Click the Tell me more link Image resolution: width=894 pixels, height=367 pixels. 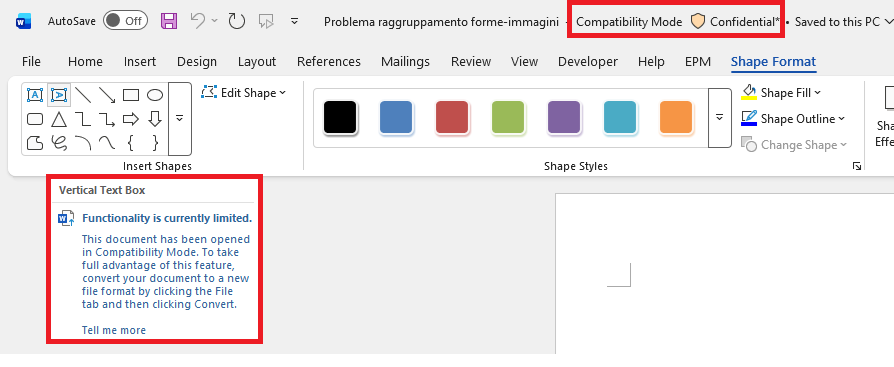pos(113,330)
